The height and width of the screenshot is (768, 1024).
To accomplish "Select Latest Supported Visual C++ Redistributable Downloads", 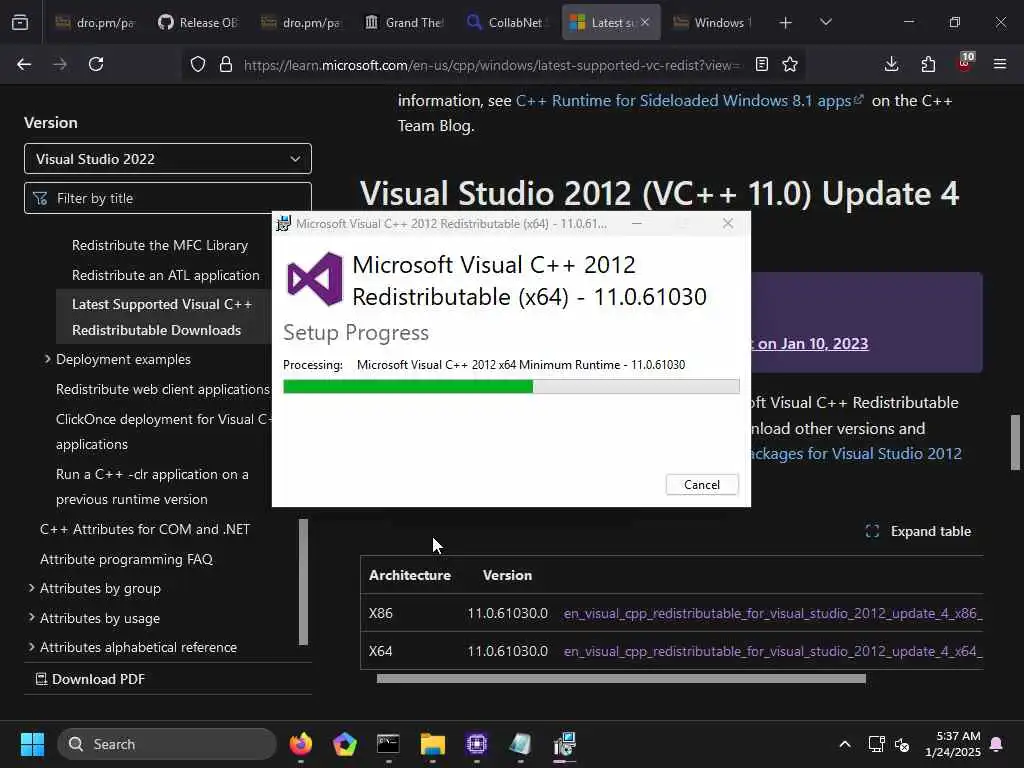I will tap(163, 317).
